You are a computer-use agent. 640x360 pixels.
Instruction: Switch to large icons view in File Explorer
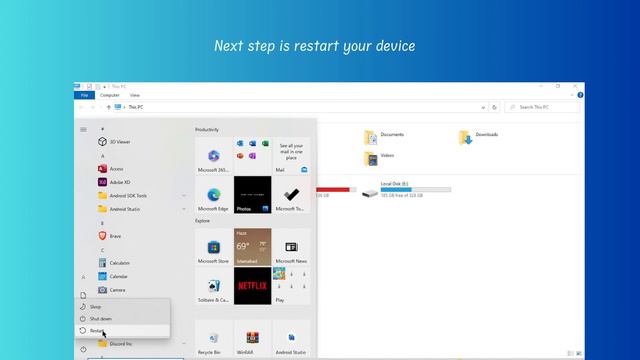point(579,353)
